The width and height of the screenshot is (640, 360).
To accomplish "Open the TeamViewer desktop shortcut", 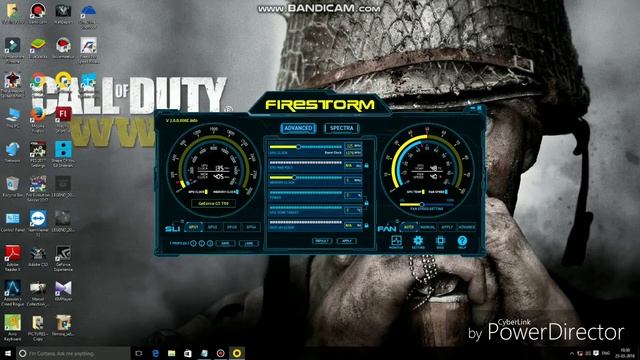I will click(38, 223).
